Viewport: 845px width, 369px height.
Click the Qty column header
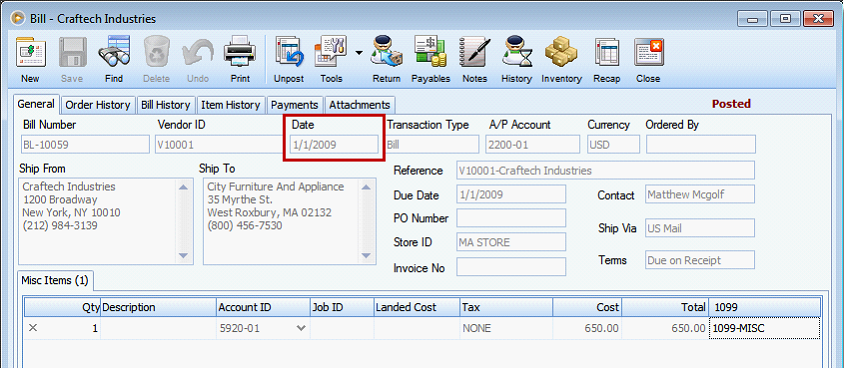click(x=63, y=308)
